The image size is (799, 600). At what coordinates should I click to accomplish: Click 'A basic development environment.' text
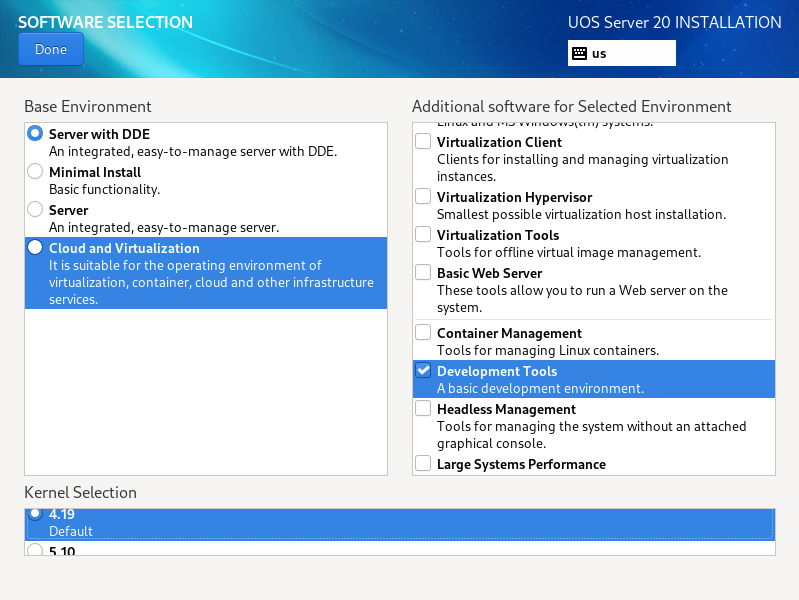pos(541,388)
